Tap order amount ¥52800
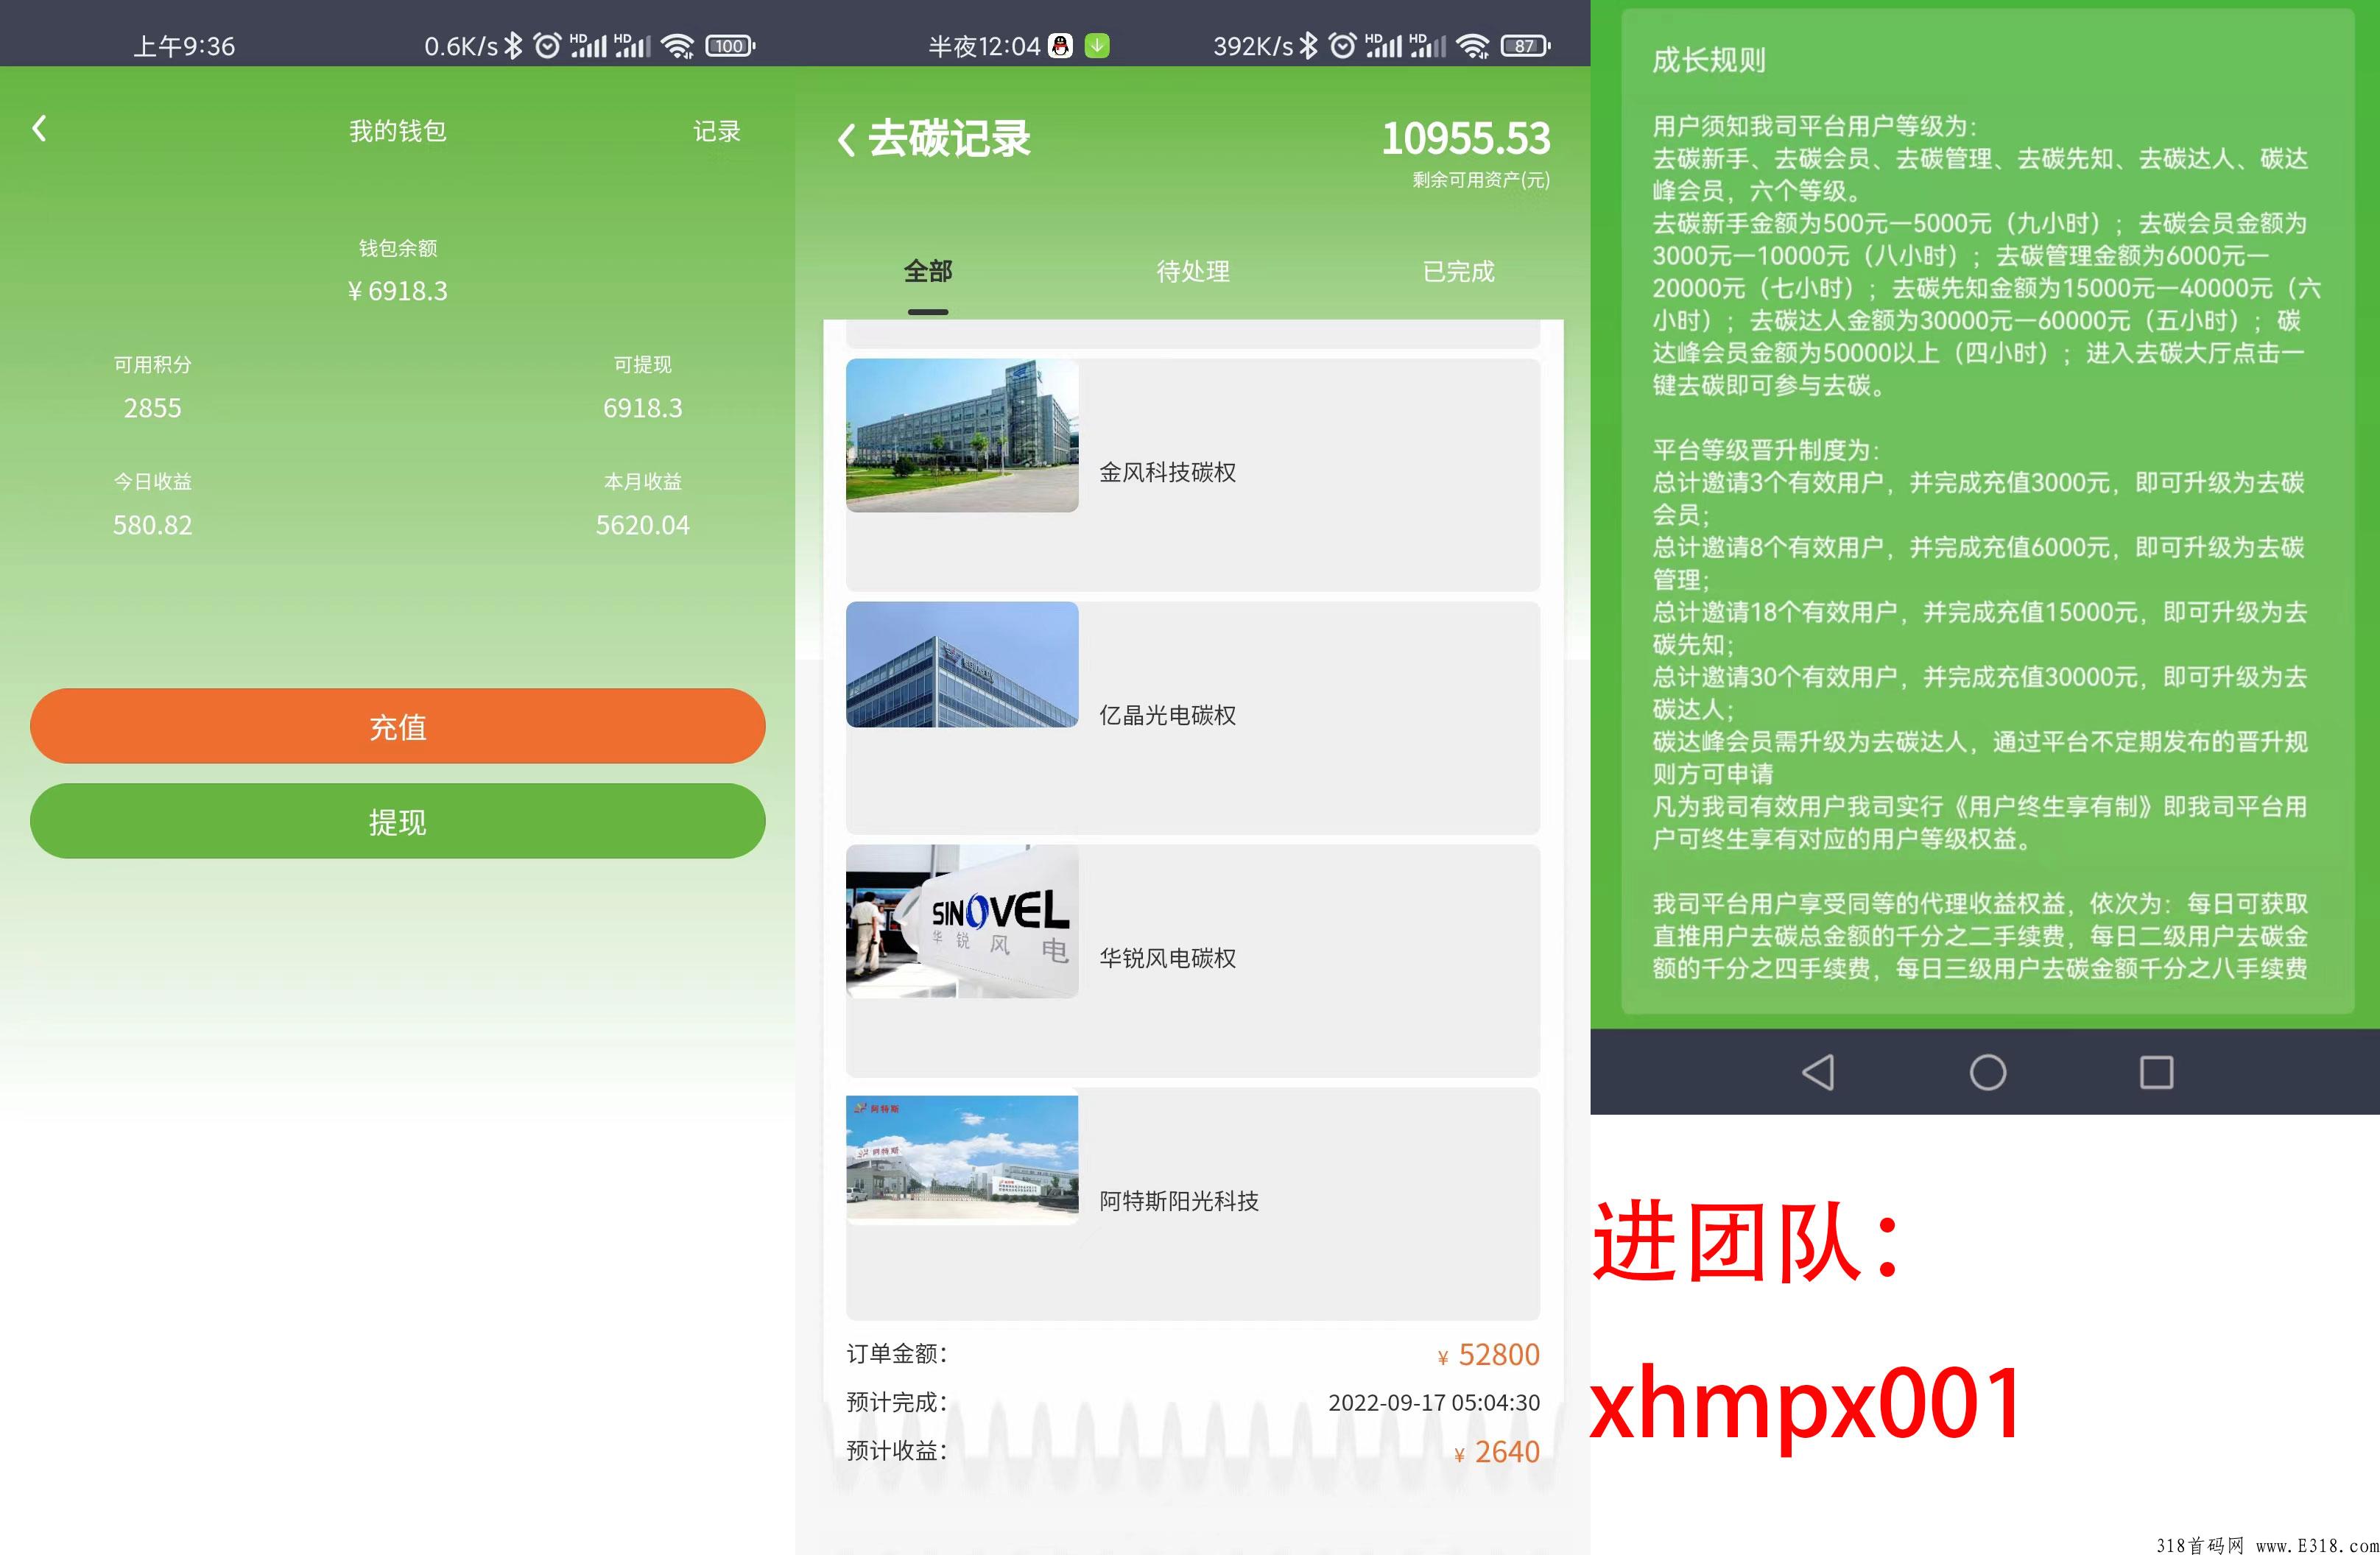 1488,1354
